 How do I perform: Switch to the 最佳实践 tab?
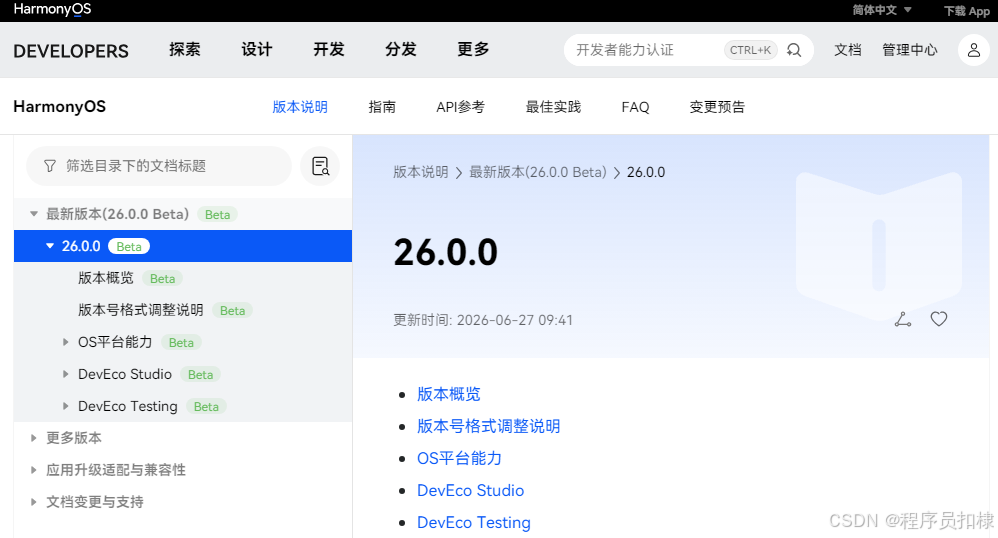coord(553,107)
